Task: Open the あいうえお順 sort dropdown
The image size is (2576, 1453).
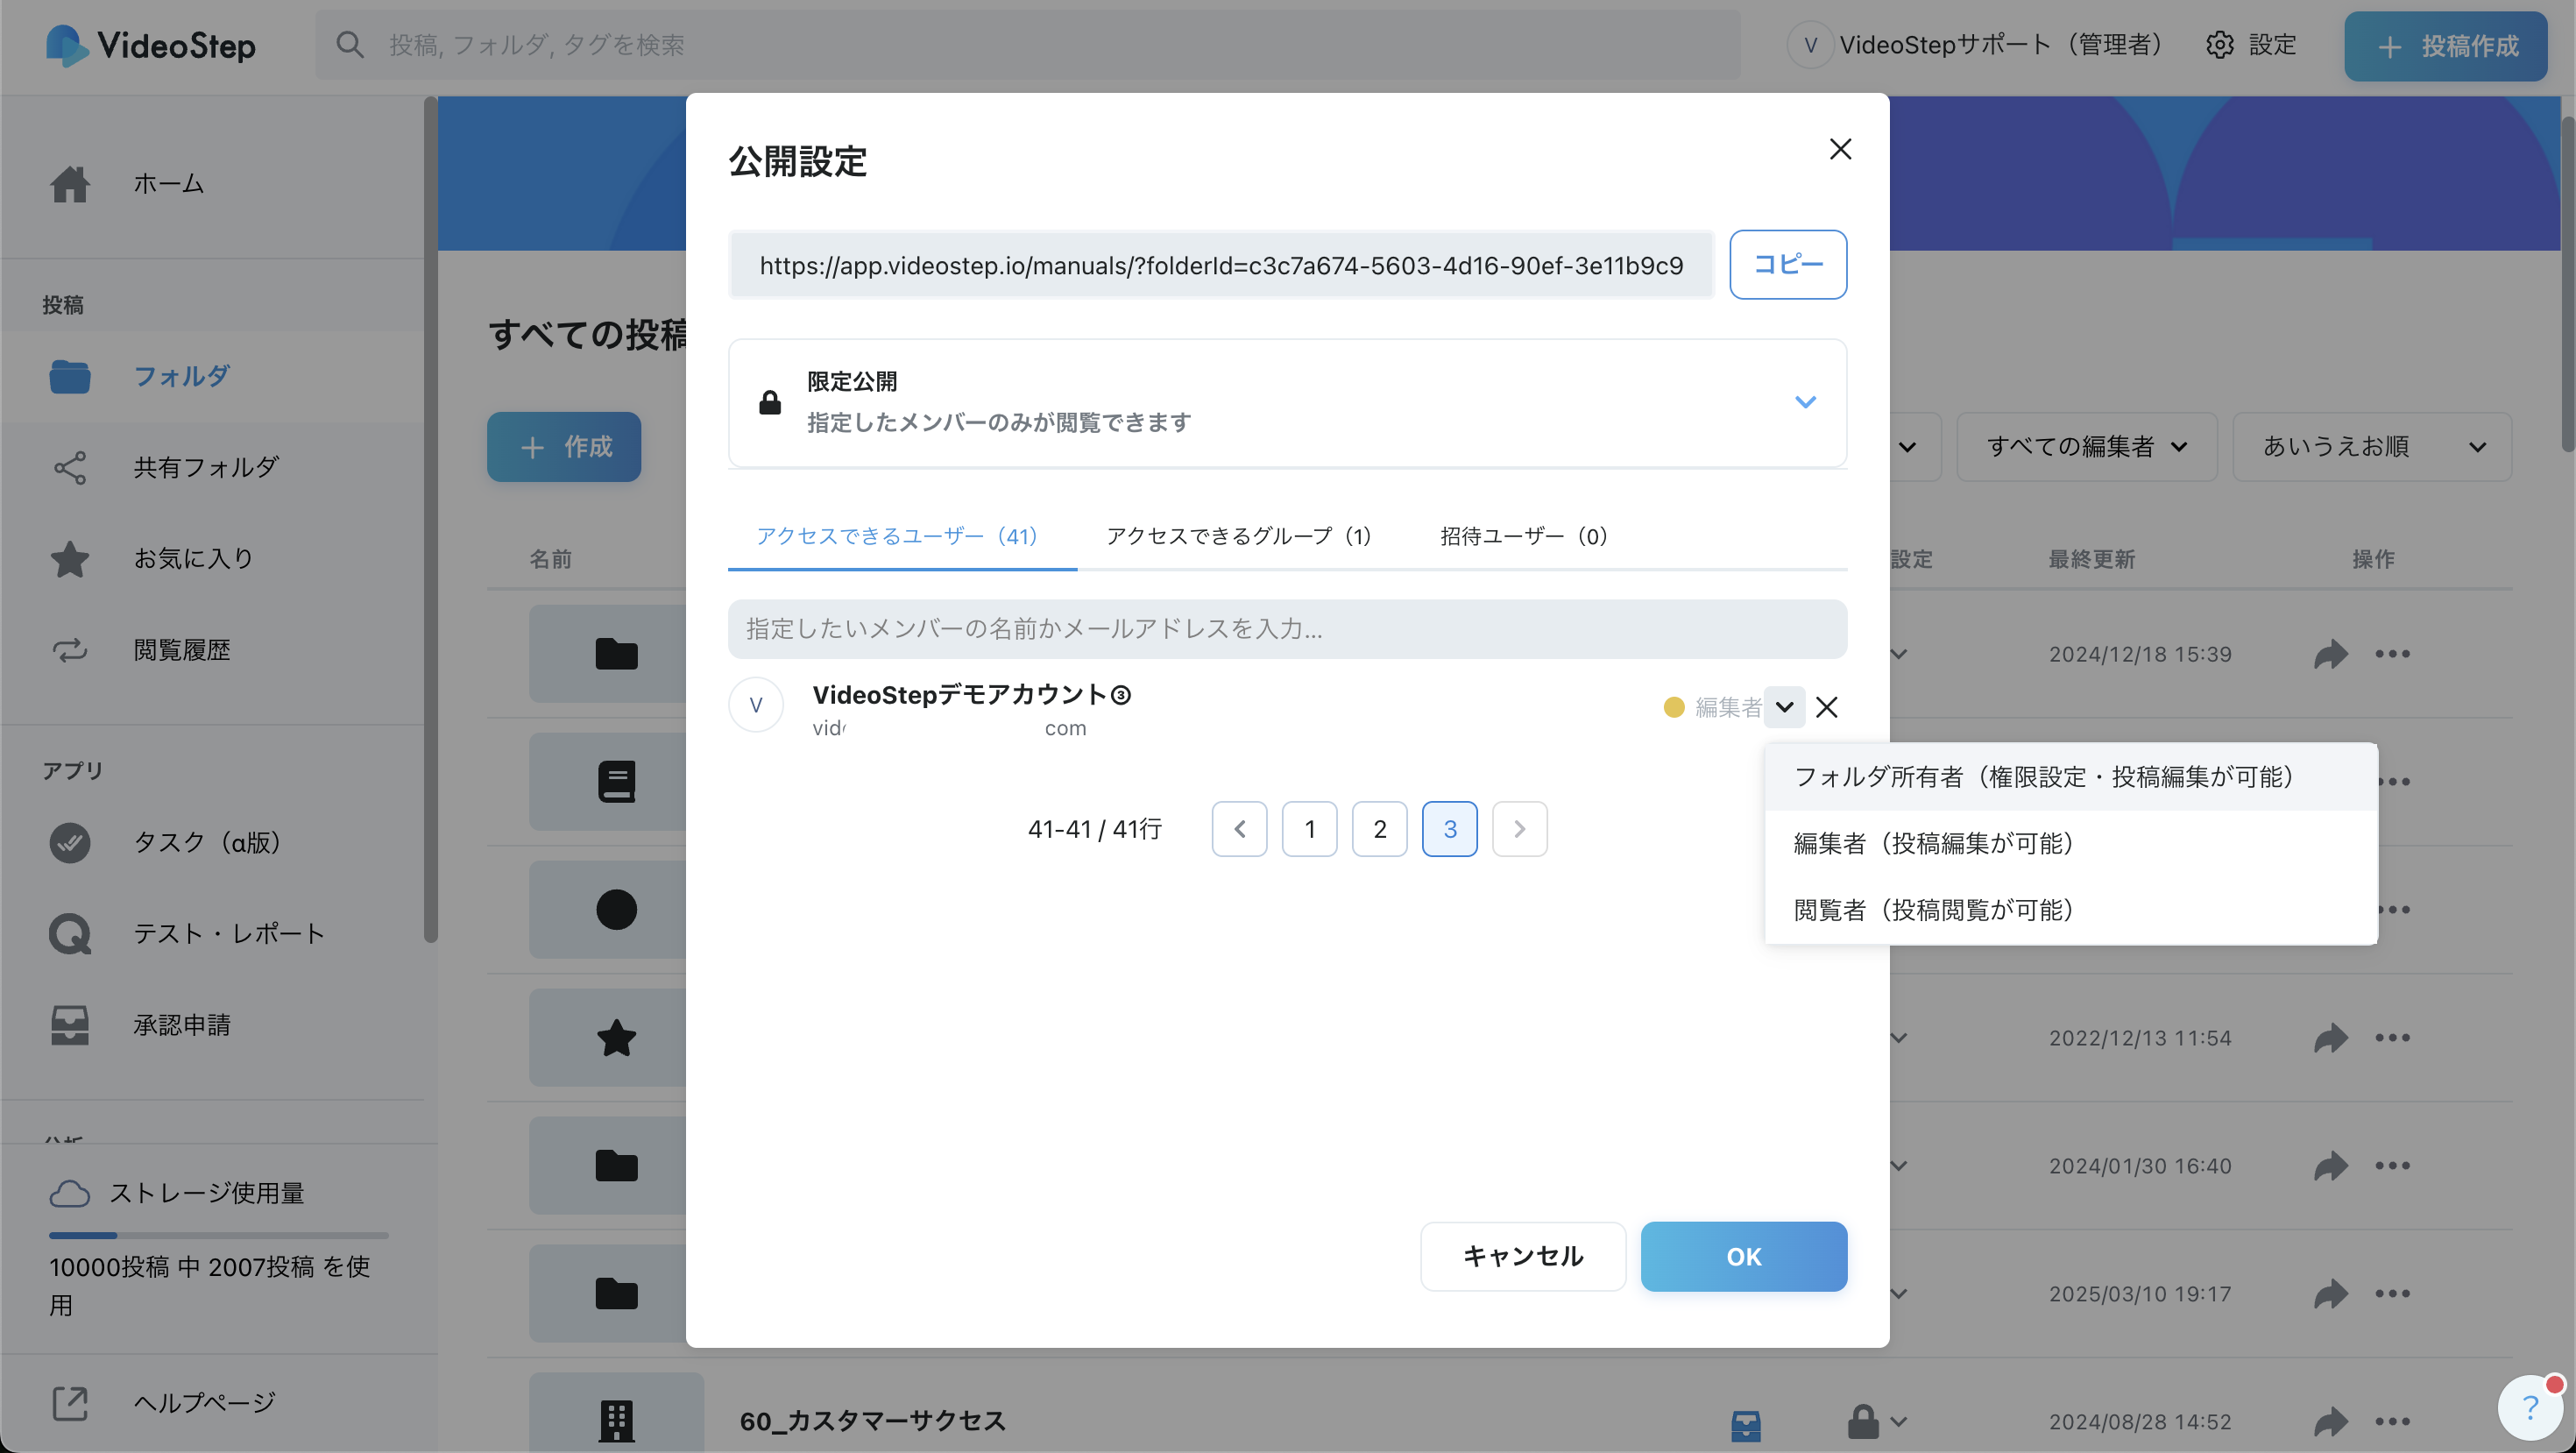Action: [x=2372, y=447]
